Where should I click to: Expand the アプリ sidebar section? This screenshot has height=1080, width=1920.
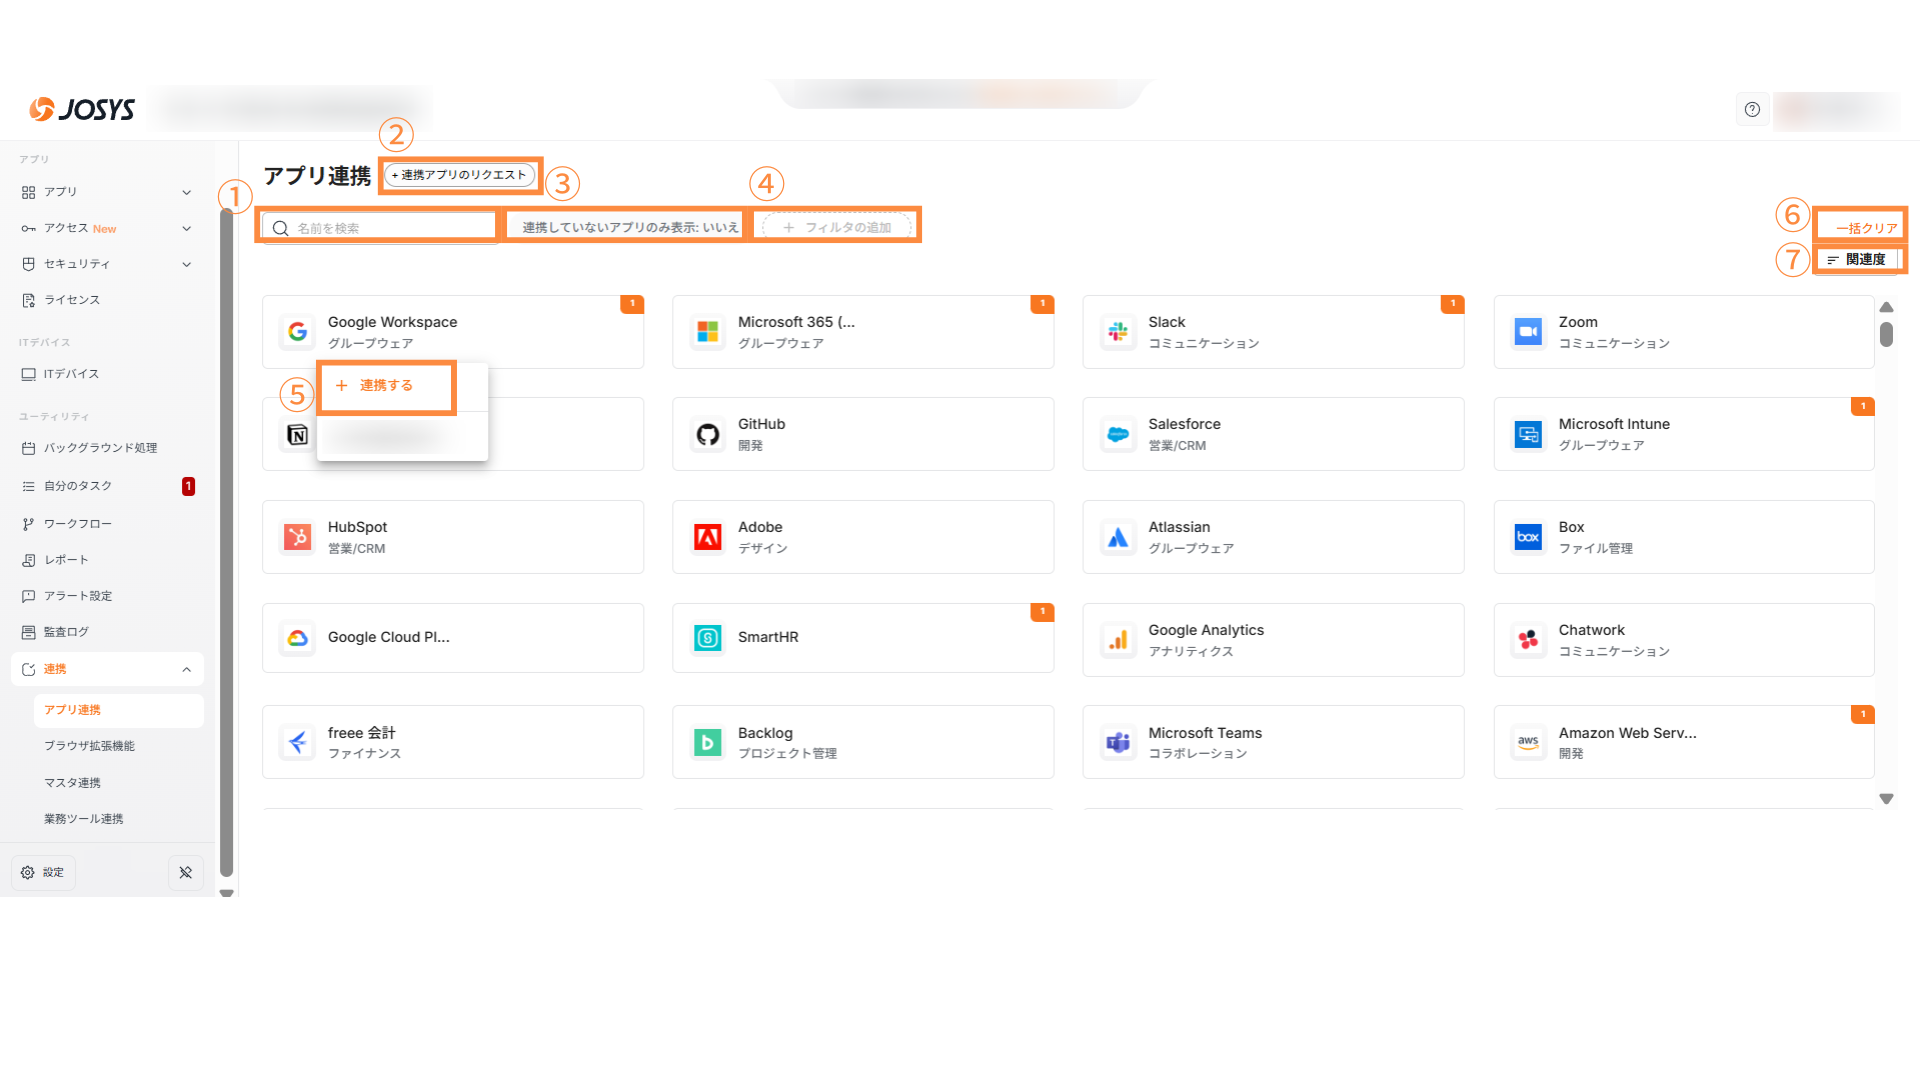(x=186, y=192)
